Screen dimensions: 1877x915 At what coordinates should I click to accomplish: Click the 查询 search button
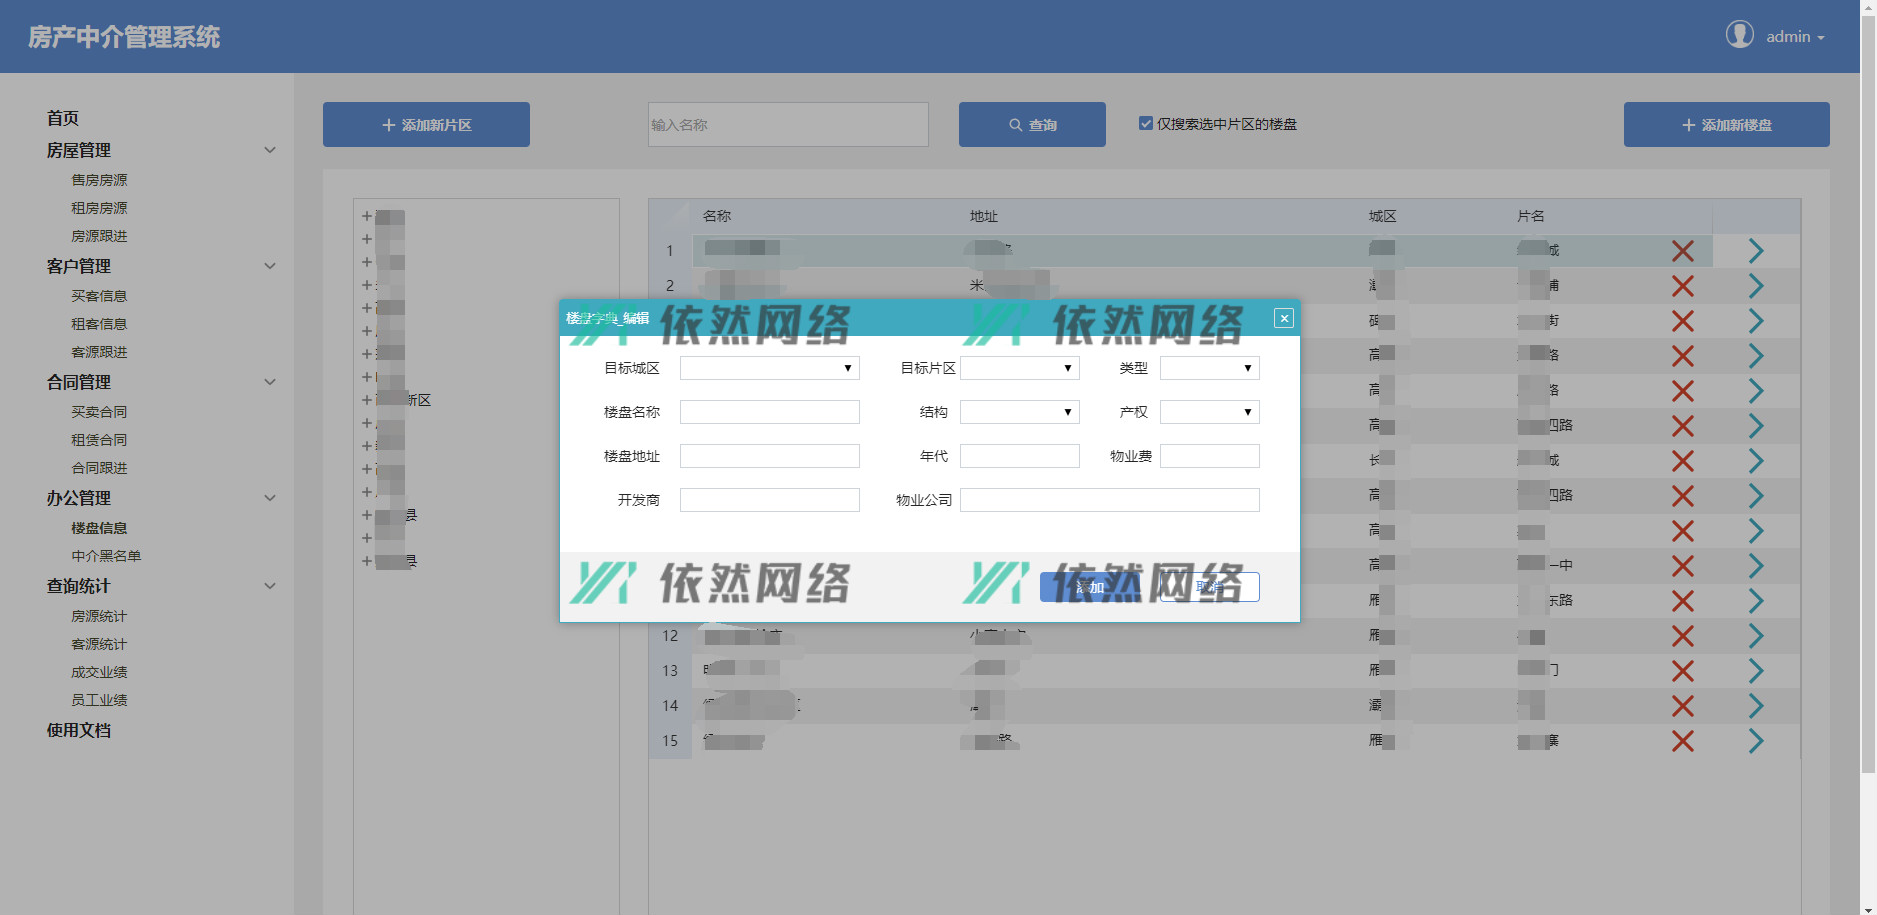[1032, 125]
